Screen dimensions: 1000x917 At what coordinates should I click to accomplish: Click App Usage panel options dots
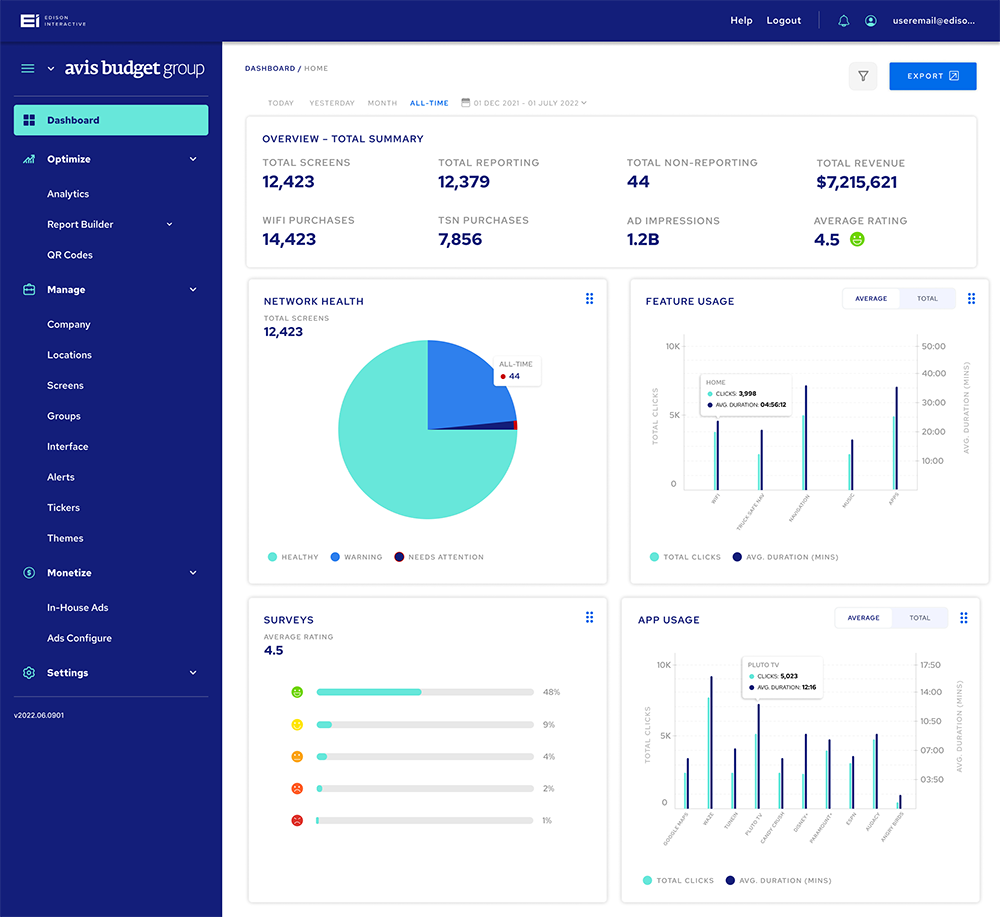click(x=963, y=618)
